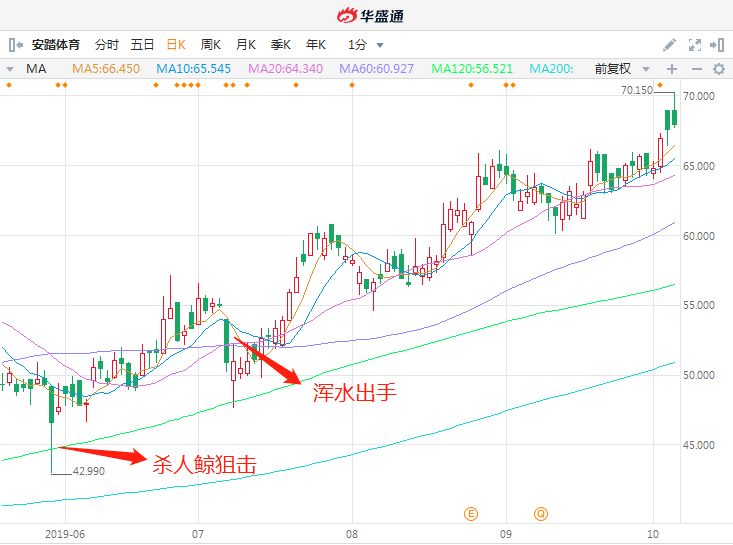Click the pencil drawing tool icon
The width and height of the screenshot is (733, 545).
[669, 45]
